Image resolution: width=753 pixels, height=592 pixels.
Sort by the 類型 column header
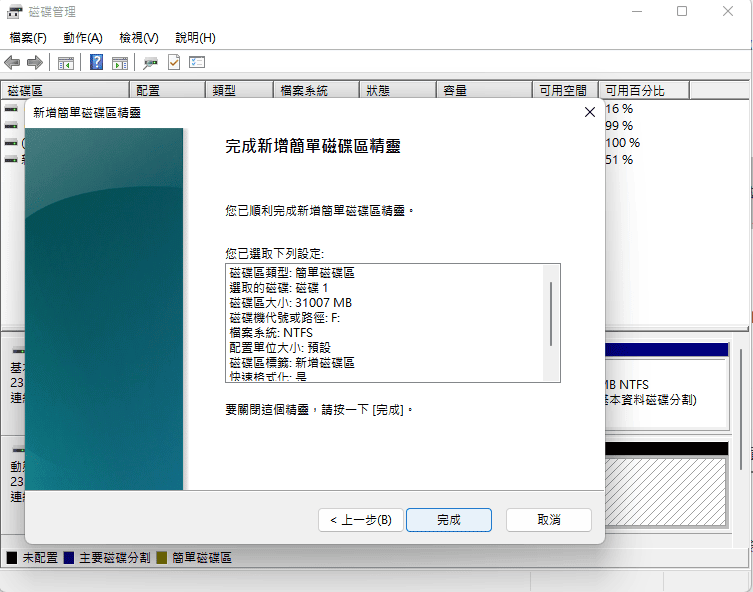pyautogui.click(x=240, y=90)
